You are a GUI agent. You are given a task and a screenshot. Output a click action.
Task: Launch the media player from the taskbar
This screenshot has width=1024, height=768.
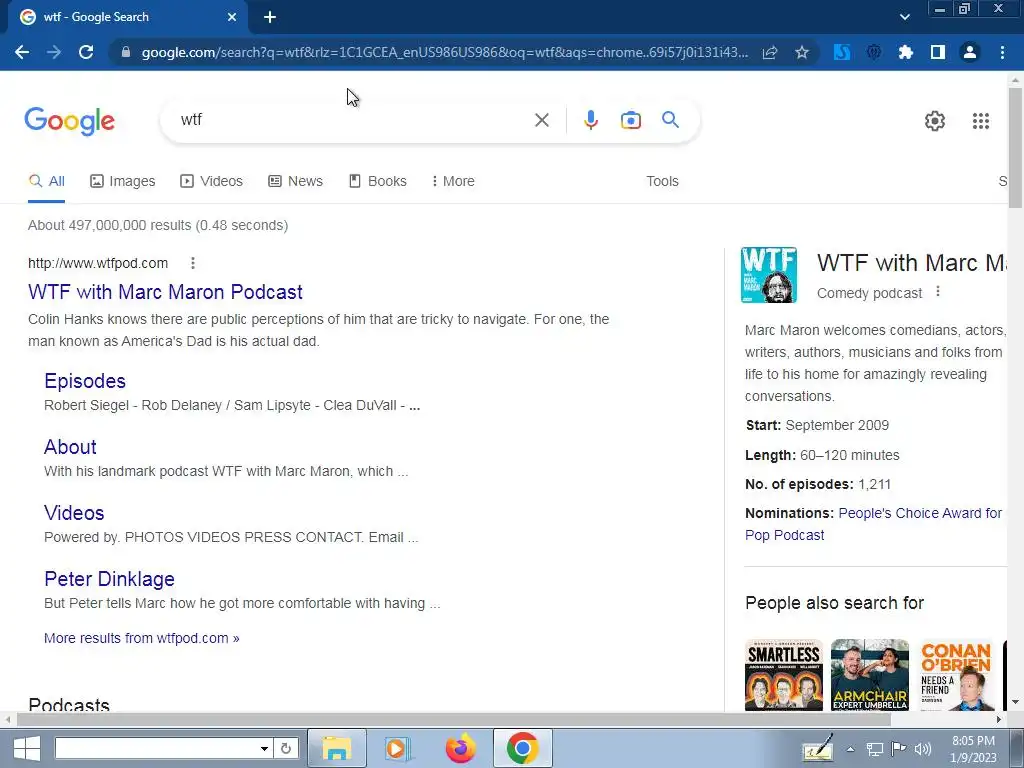pyautogui.click(x=396, y=748)
